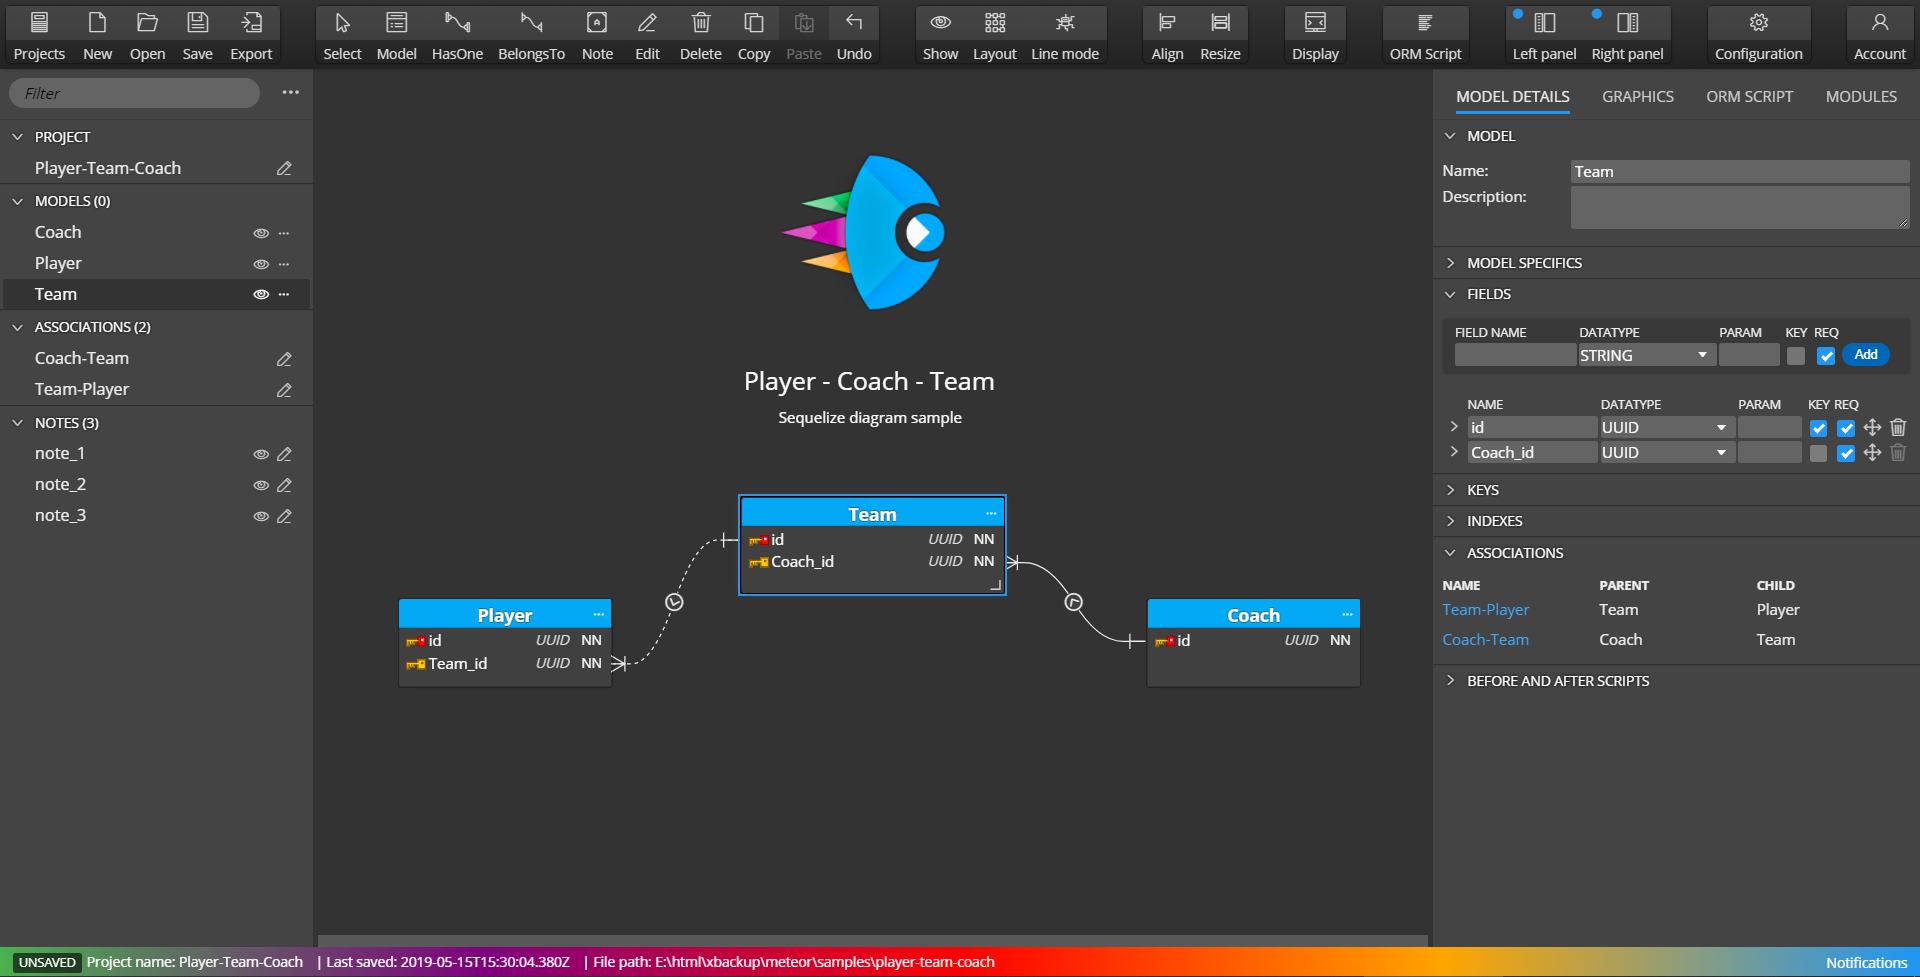
Task: Uncheck REQ checkbox for Coach_id field
Action: [1846, 454]
